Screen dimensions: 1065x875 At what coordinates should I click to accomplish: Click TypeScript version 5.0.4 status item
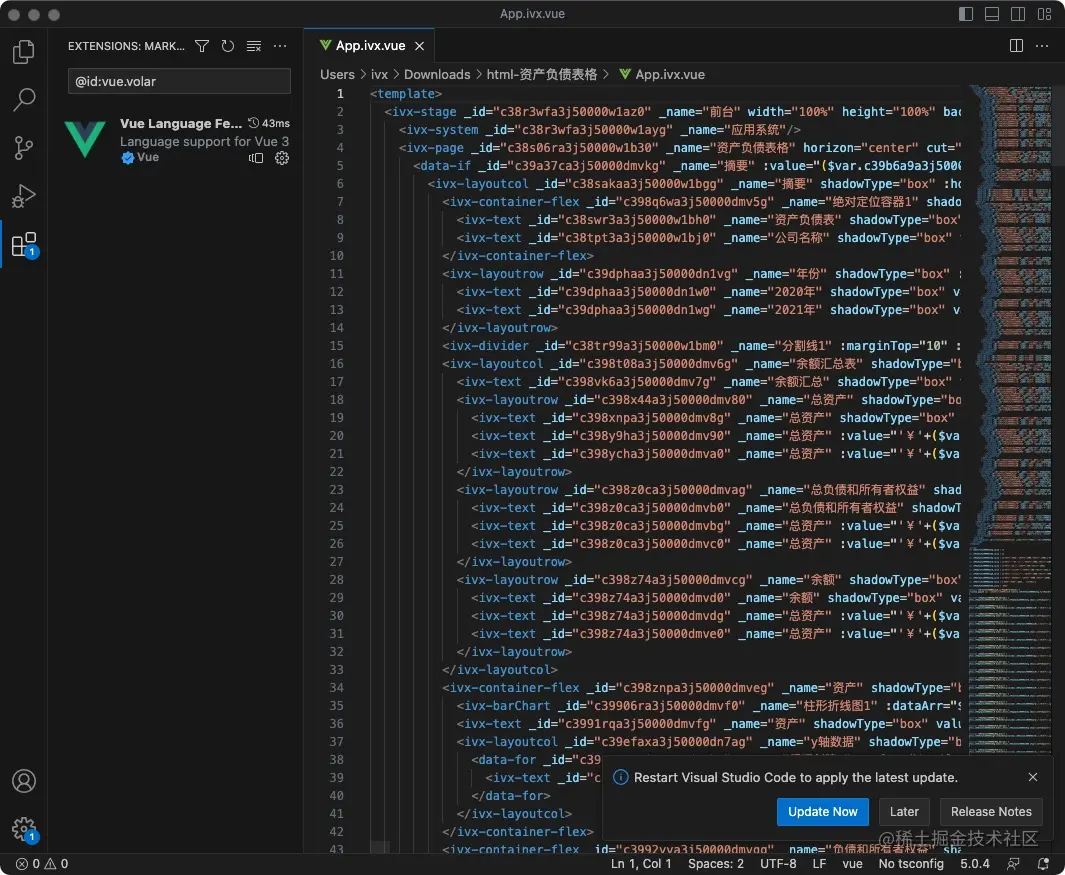(975, 864)
